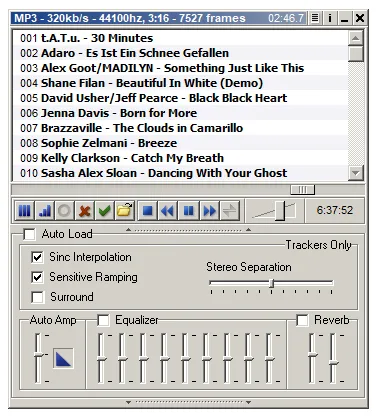
Task: Click the left Reverb slider handle
Action: coord(312,355)
